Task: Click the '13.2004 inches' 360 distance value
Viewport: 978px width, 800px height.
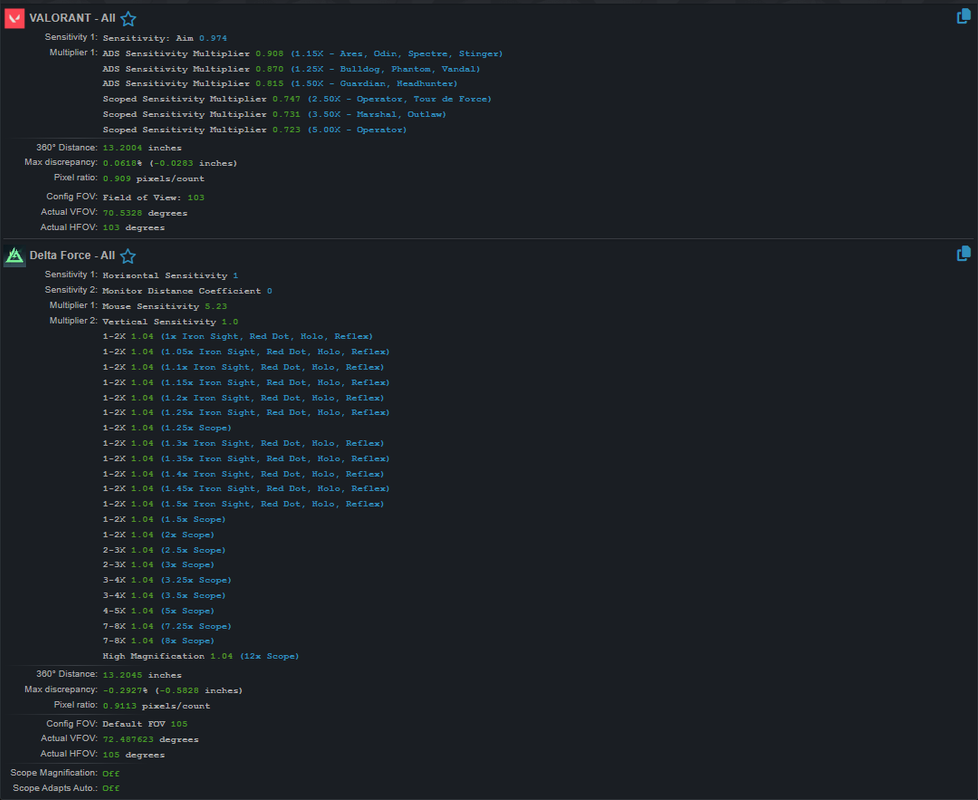Action: coord(142,148)
